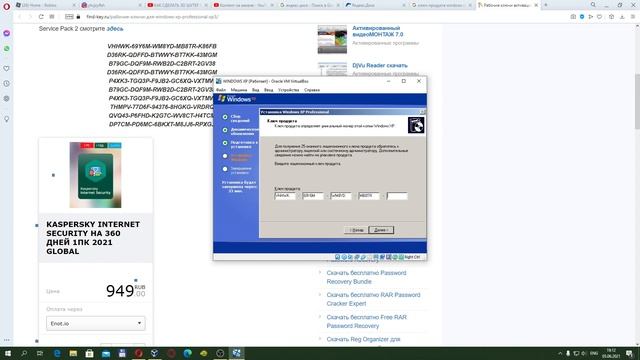Viewport: 640px width, 360px height.
Task: Click the VirtualBox hard disk activity indicator
Action: click(x=338, y=257)
